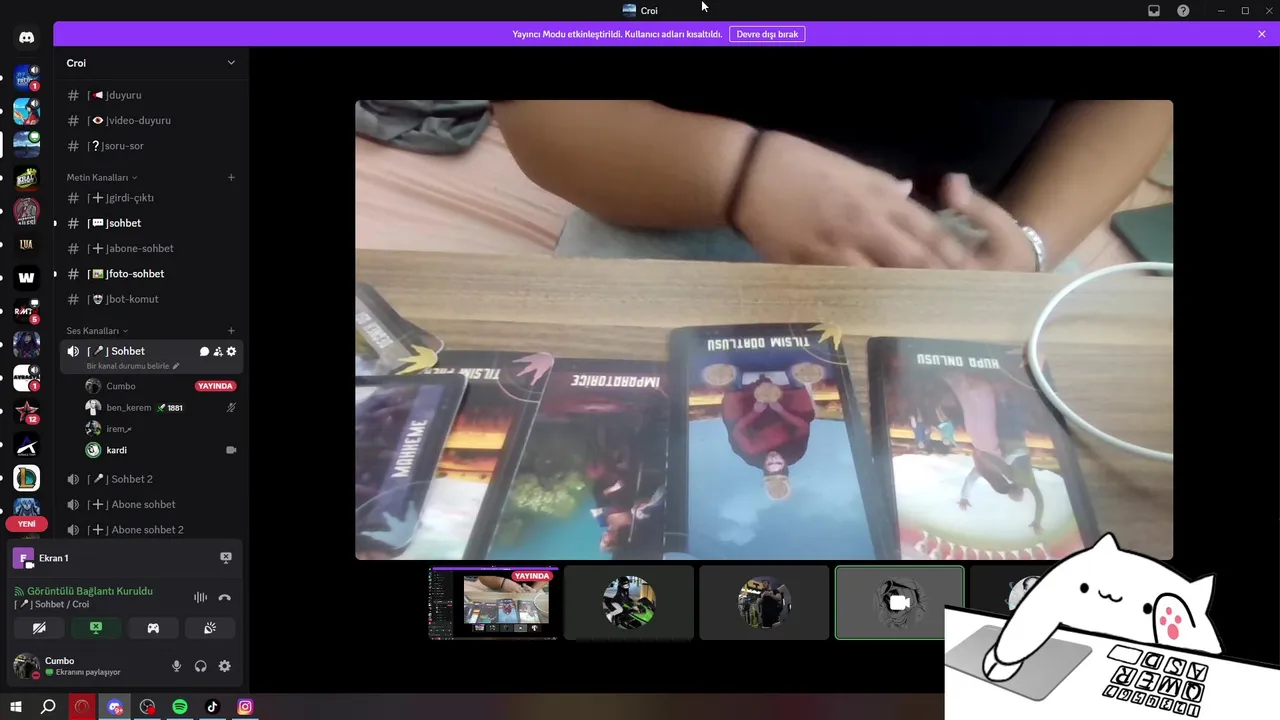This screenshot has height=720, width=1280.
Task: Create channel in Ses Kanalları
Action: click(x=231, y=330)
